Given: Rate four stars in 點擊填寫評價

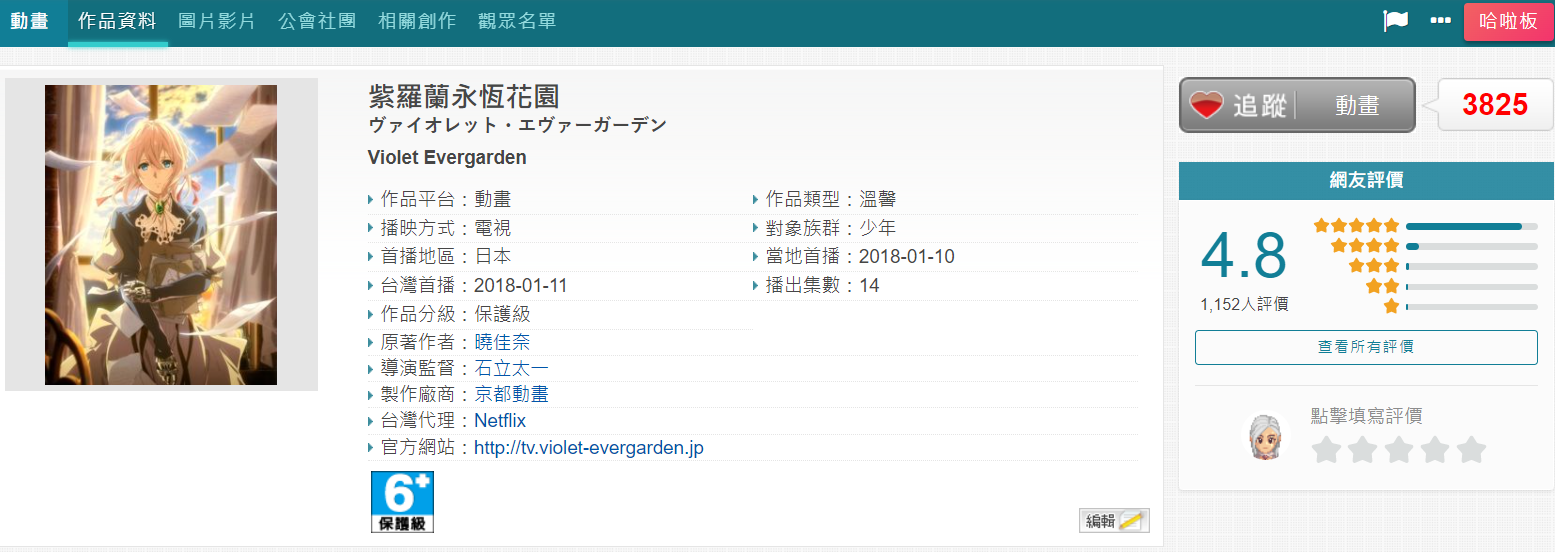Looking at the screenshot, I should tap(1435, 450).
